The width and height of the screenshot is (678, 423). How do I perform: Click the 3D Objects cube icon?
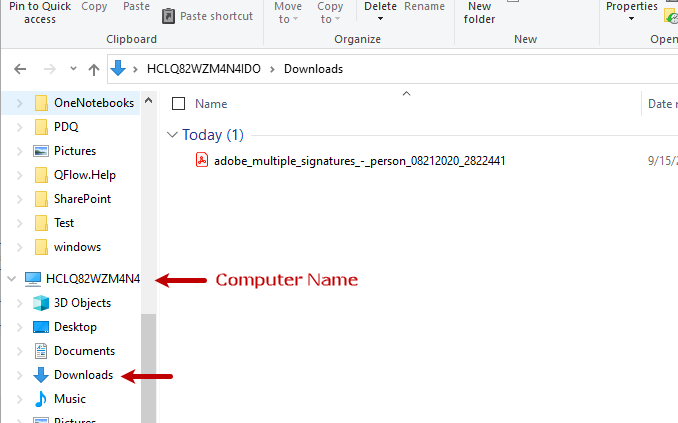click(x=41, y=303)
